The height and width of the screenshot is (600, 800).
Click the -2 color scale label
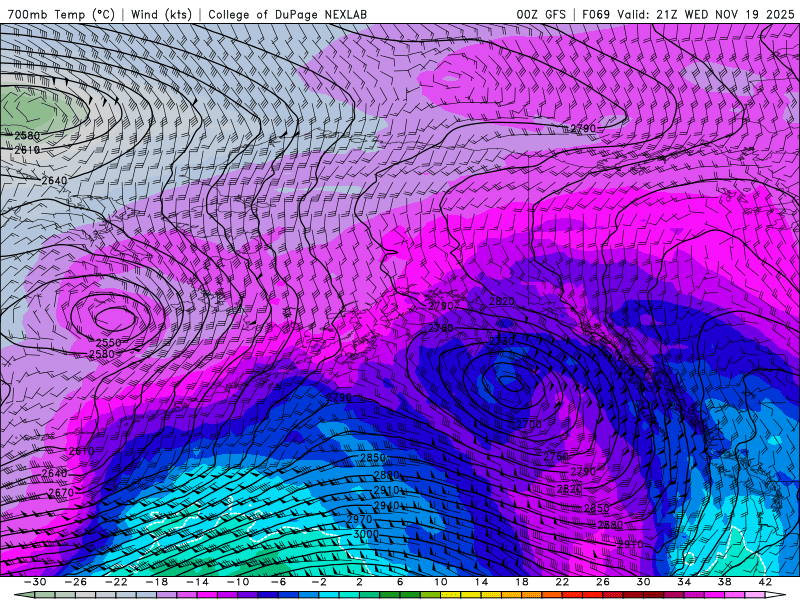(x=319, y=582)
